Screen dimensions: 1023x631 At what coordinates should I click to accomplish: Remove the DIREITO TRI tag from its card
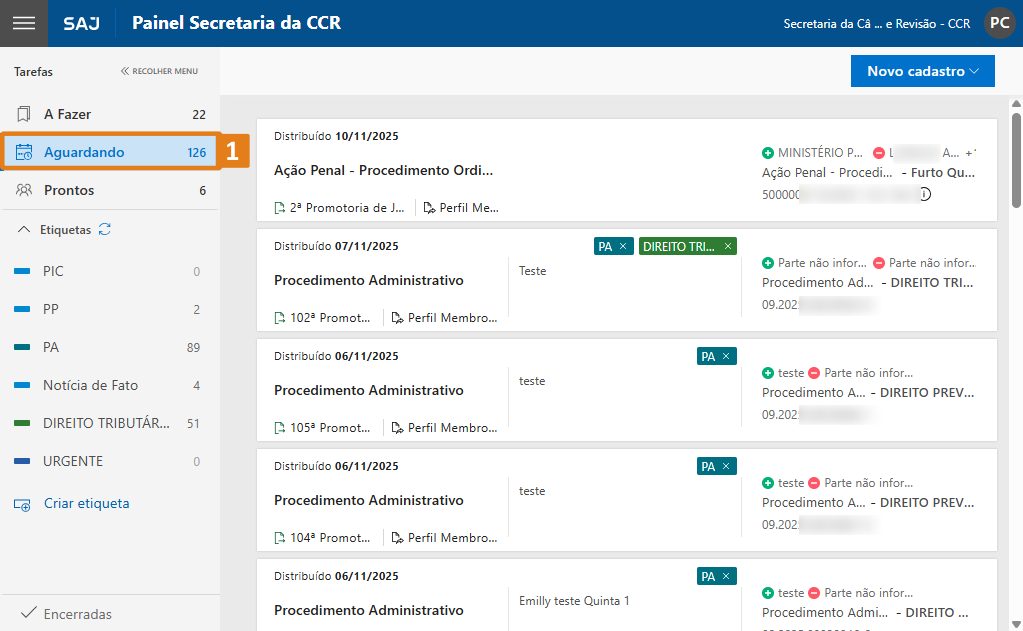[727, 245]
